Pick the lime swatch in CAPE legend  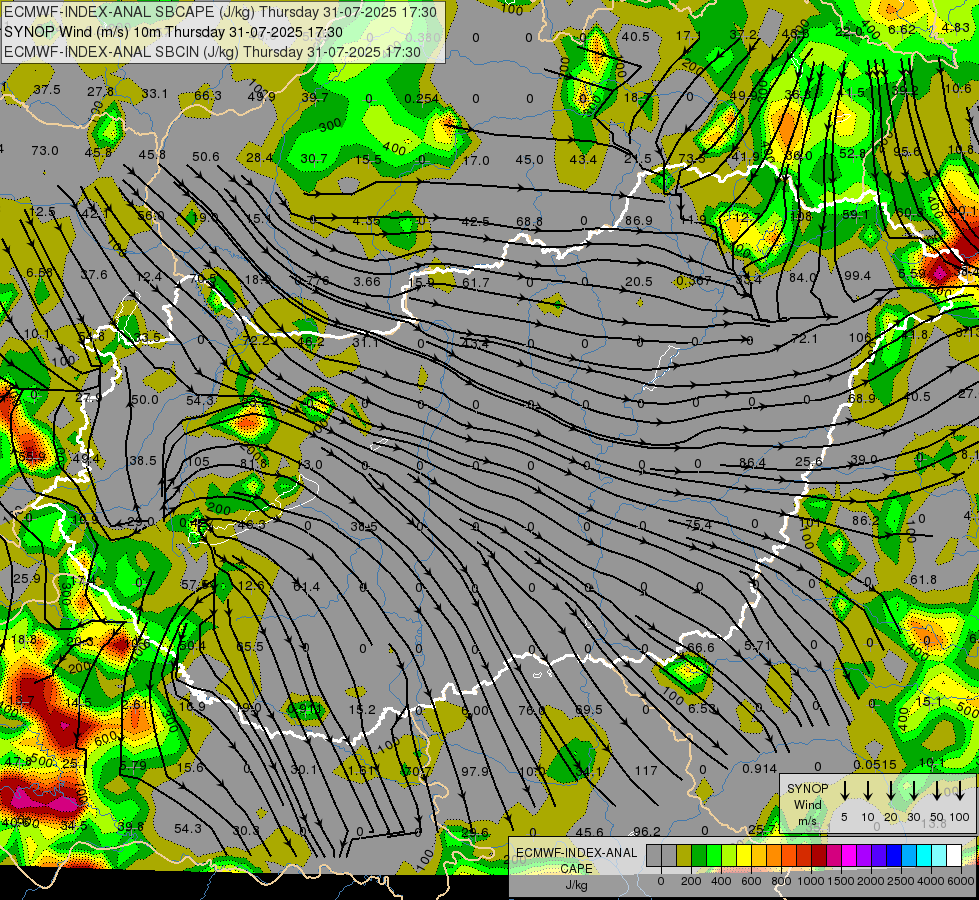coord(729,856)
